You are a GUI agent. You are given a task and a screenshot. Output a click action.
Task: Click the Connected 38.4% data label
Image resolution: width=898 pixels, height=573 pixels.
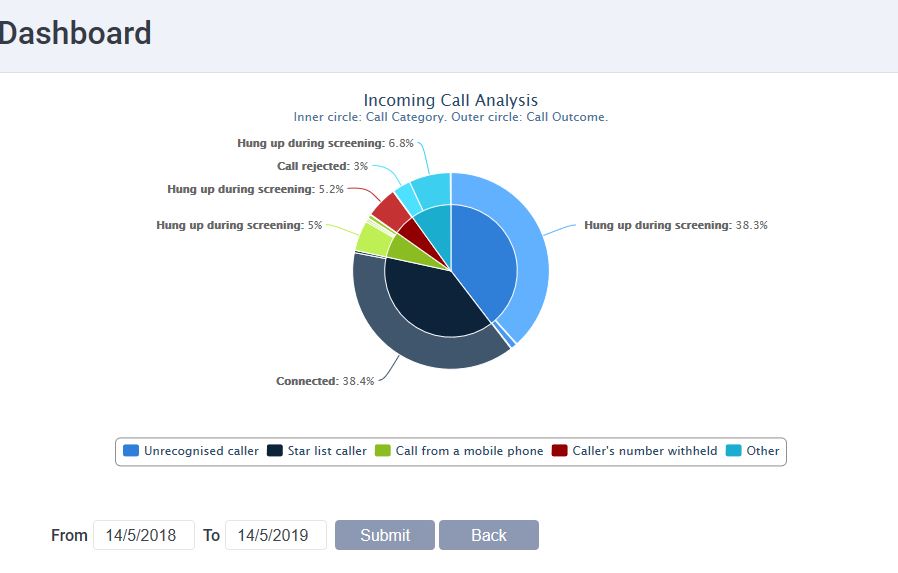[x=324, y=381]
